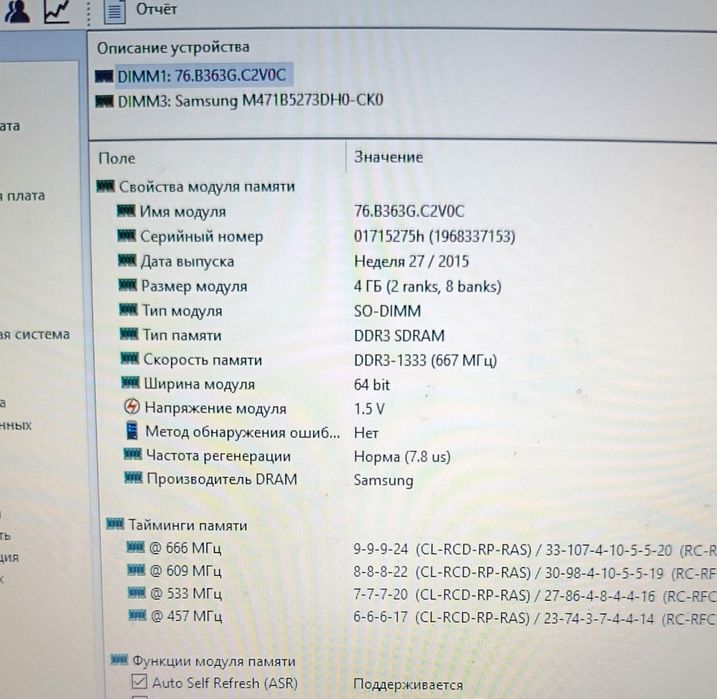Select DIMM3: Samsung M471B5273DH0-CK0 device
The width and height of the screenshot is (717, 699).
[x=251, y=101]
